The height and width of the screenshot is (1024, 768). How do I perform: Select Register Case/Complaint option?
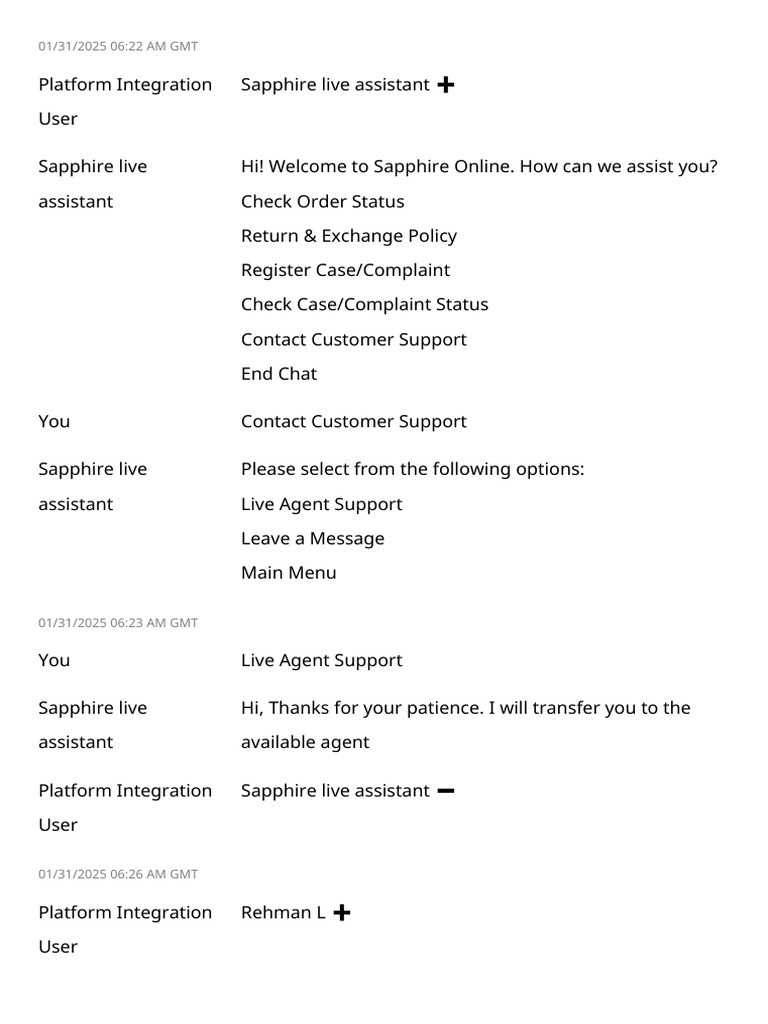point(345,270)
